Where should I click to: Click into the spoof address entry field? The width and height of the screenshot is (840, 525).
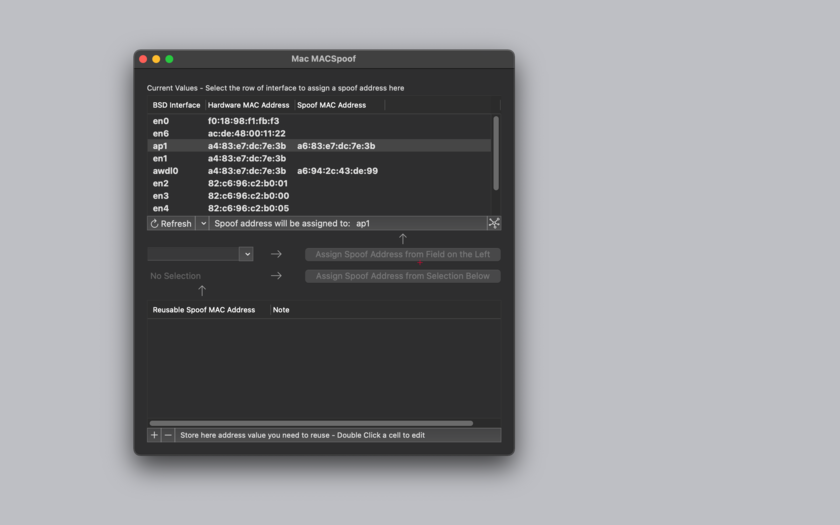pos(193,254)
